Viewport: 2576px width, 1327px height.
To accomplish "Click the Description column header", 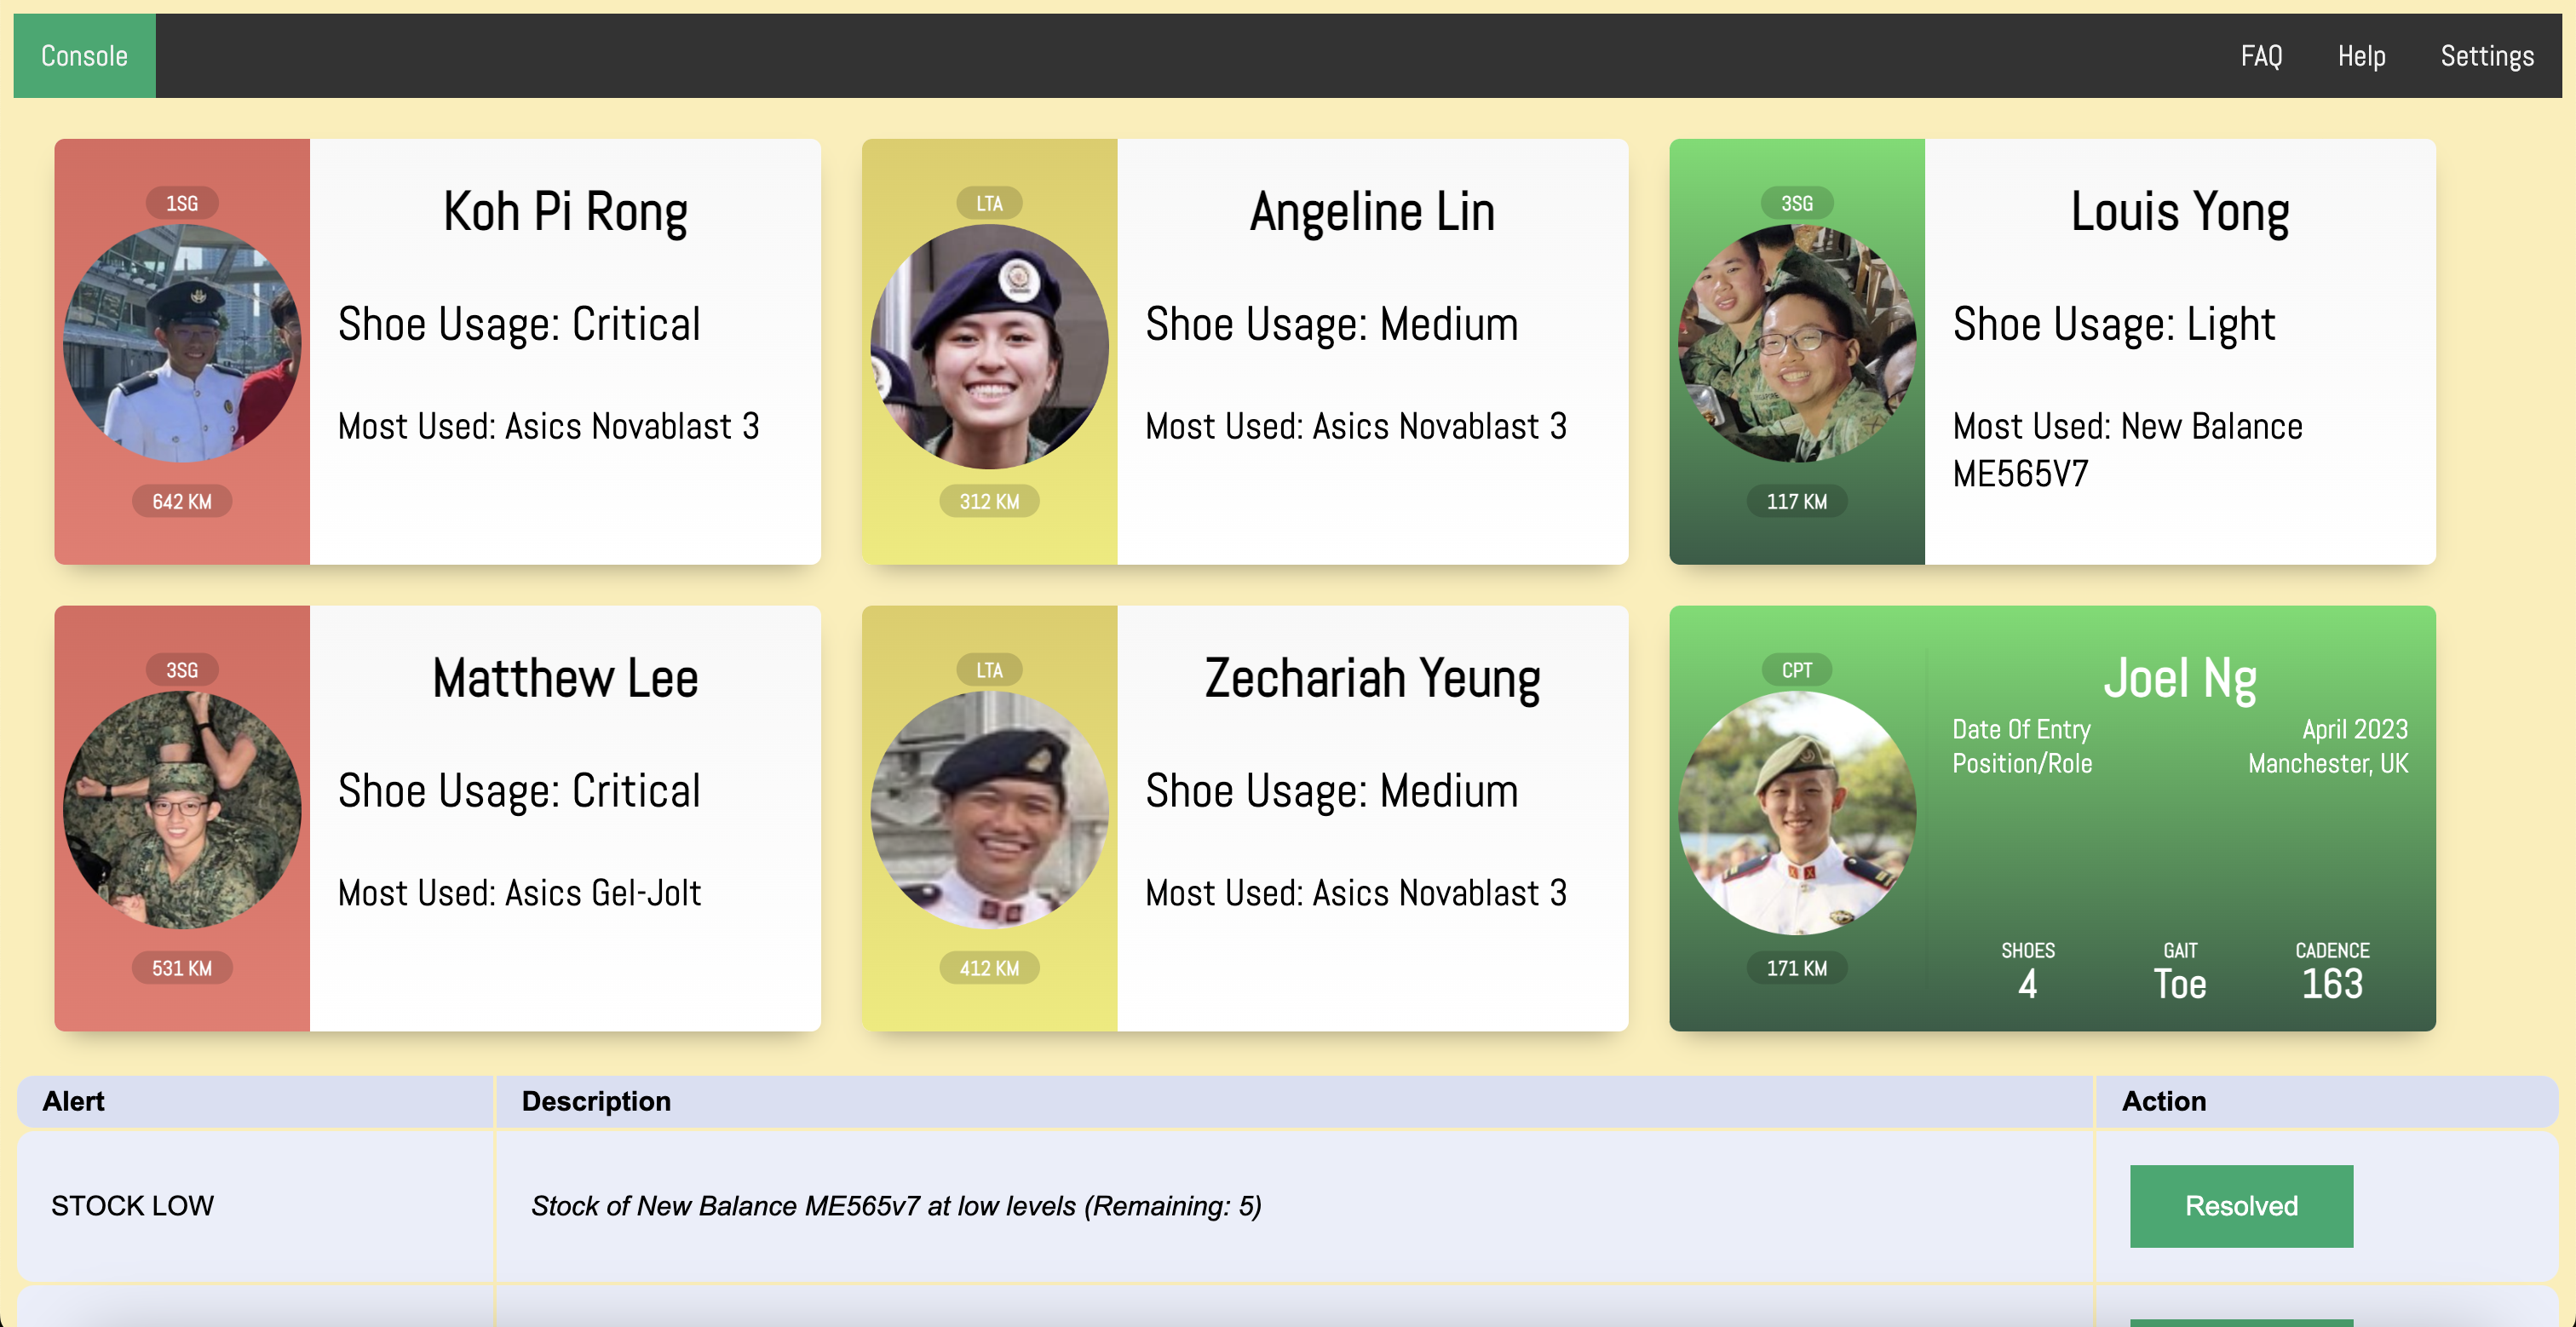I will (596, 1101).
